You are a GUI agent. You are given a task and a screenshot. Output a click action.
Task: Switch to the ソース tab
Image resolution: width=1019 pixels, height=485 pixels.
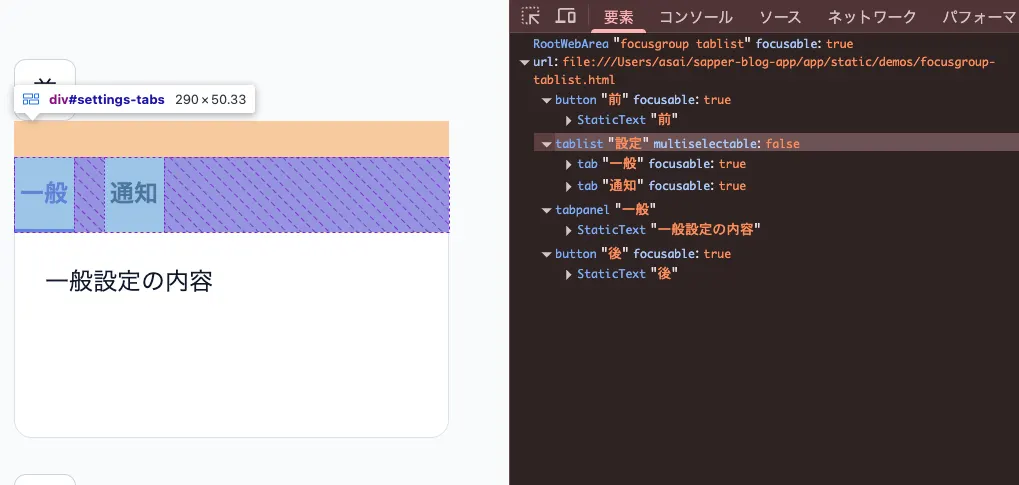pyautogui.click(x=780, y=17)
